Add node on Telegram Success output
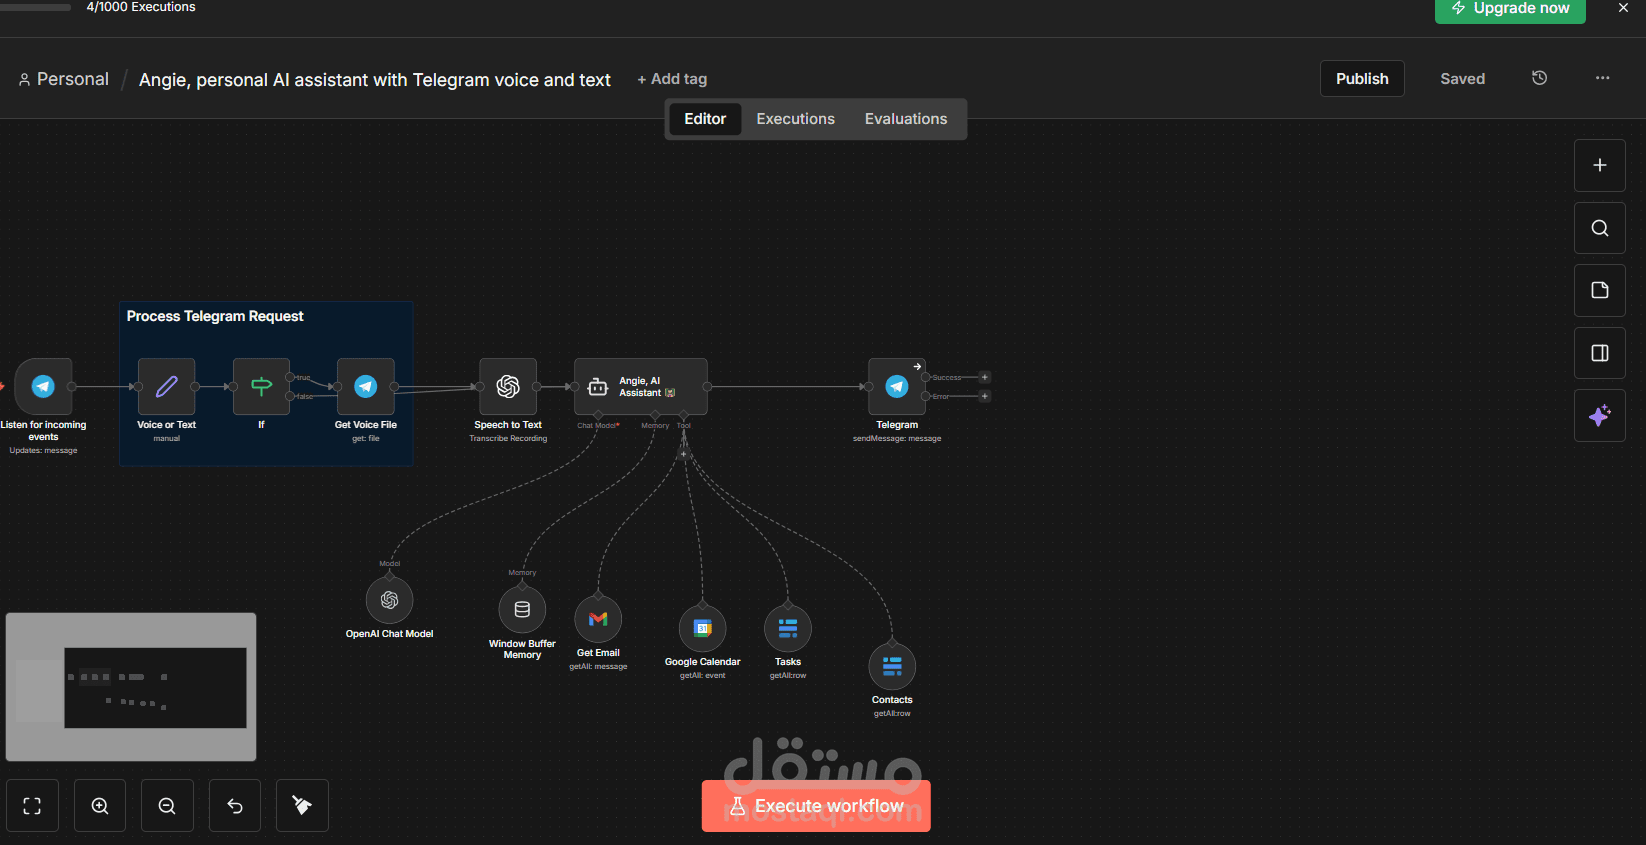Viewport: 1646px width, 845px height. click(985, 377)
